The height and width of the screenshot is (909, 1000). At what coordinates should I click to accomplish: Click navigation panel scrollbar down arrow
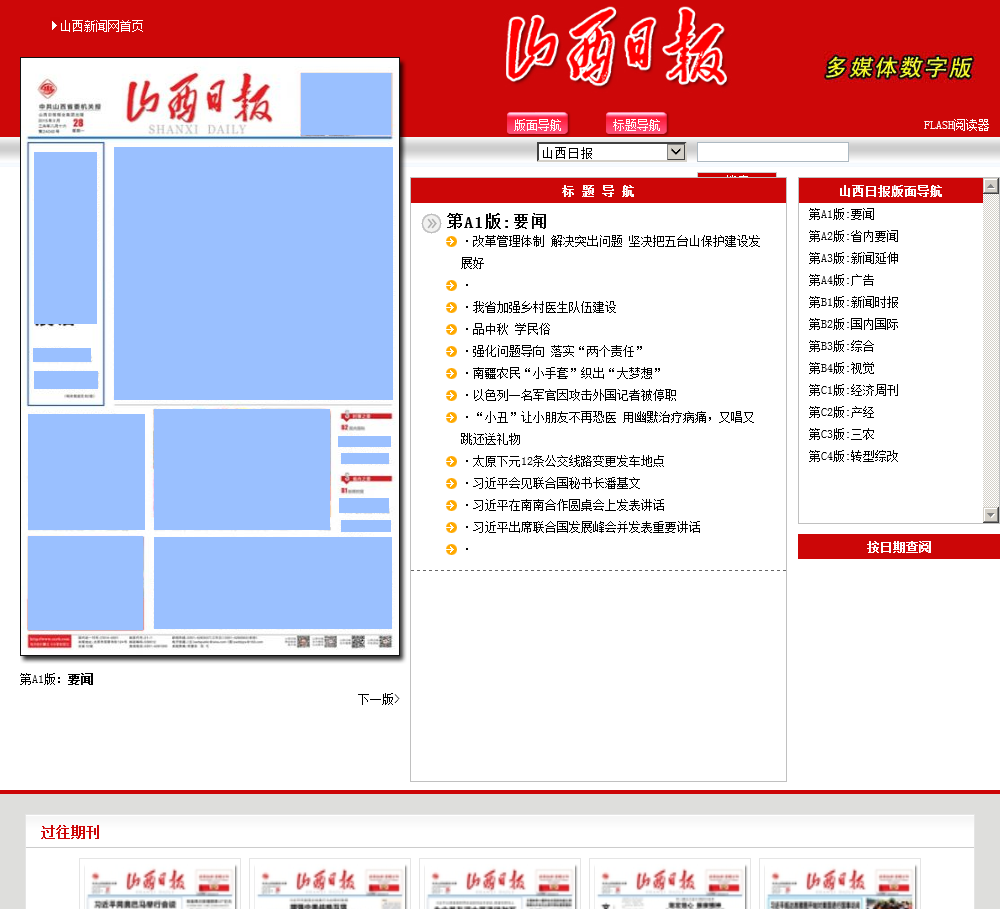pos(990,515)
